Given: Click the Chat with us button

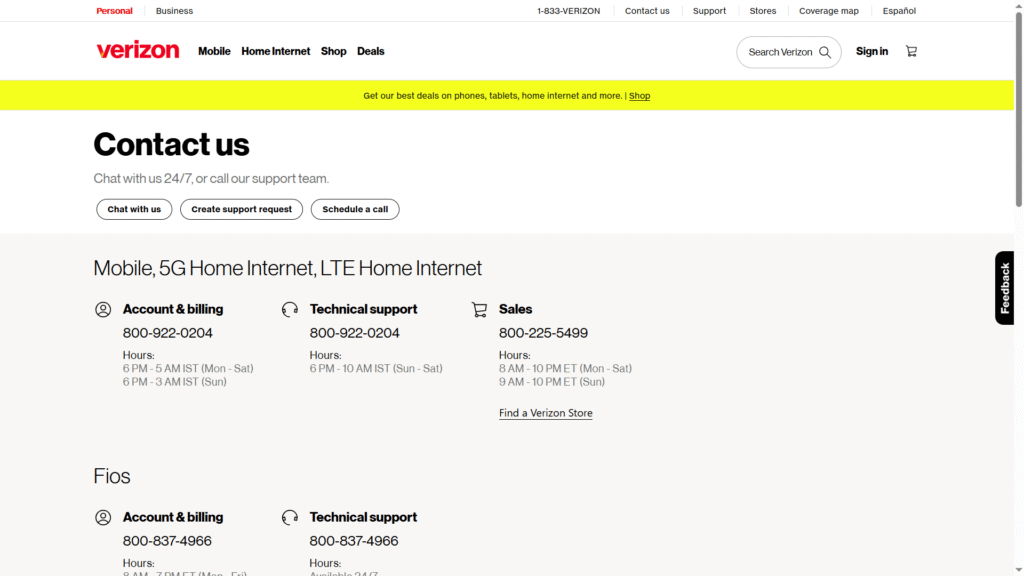Looking at the screenshot, I should [x=134, y=209].
